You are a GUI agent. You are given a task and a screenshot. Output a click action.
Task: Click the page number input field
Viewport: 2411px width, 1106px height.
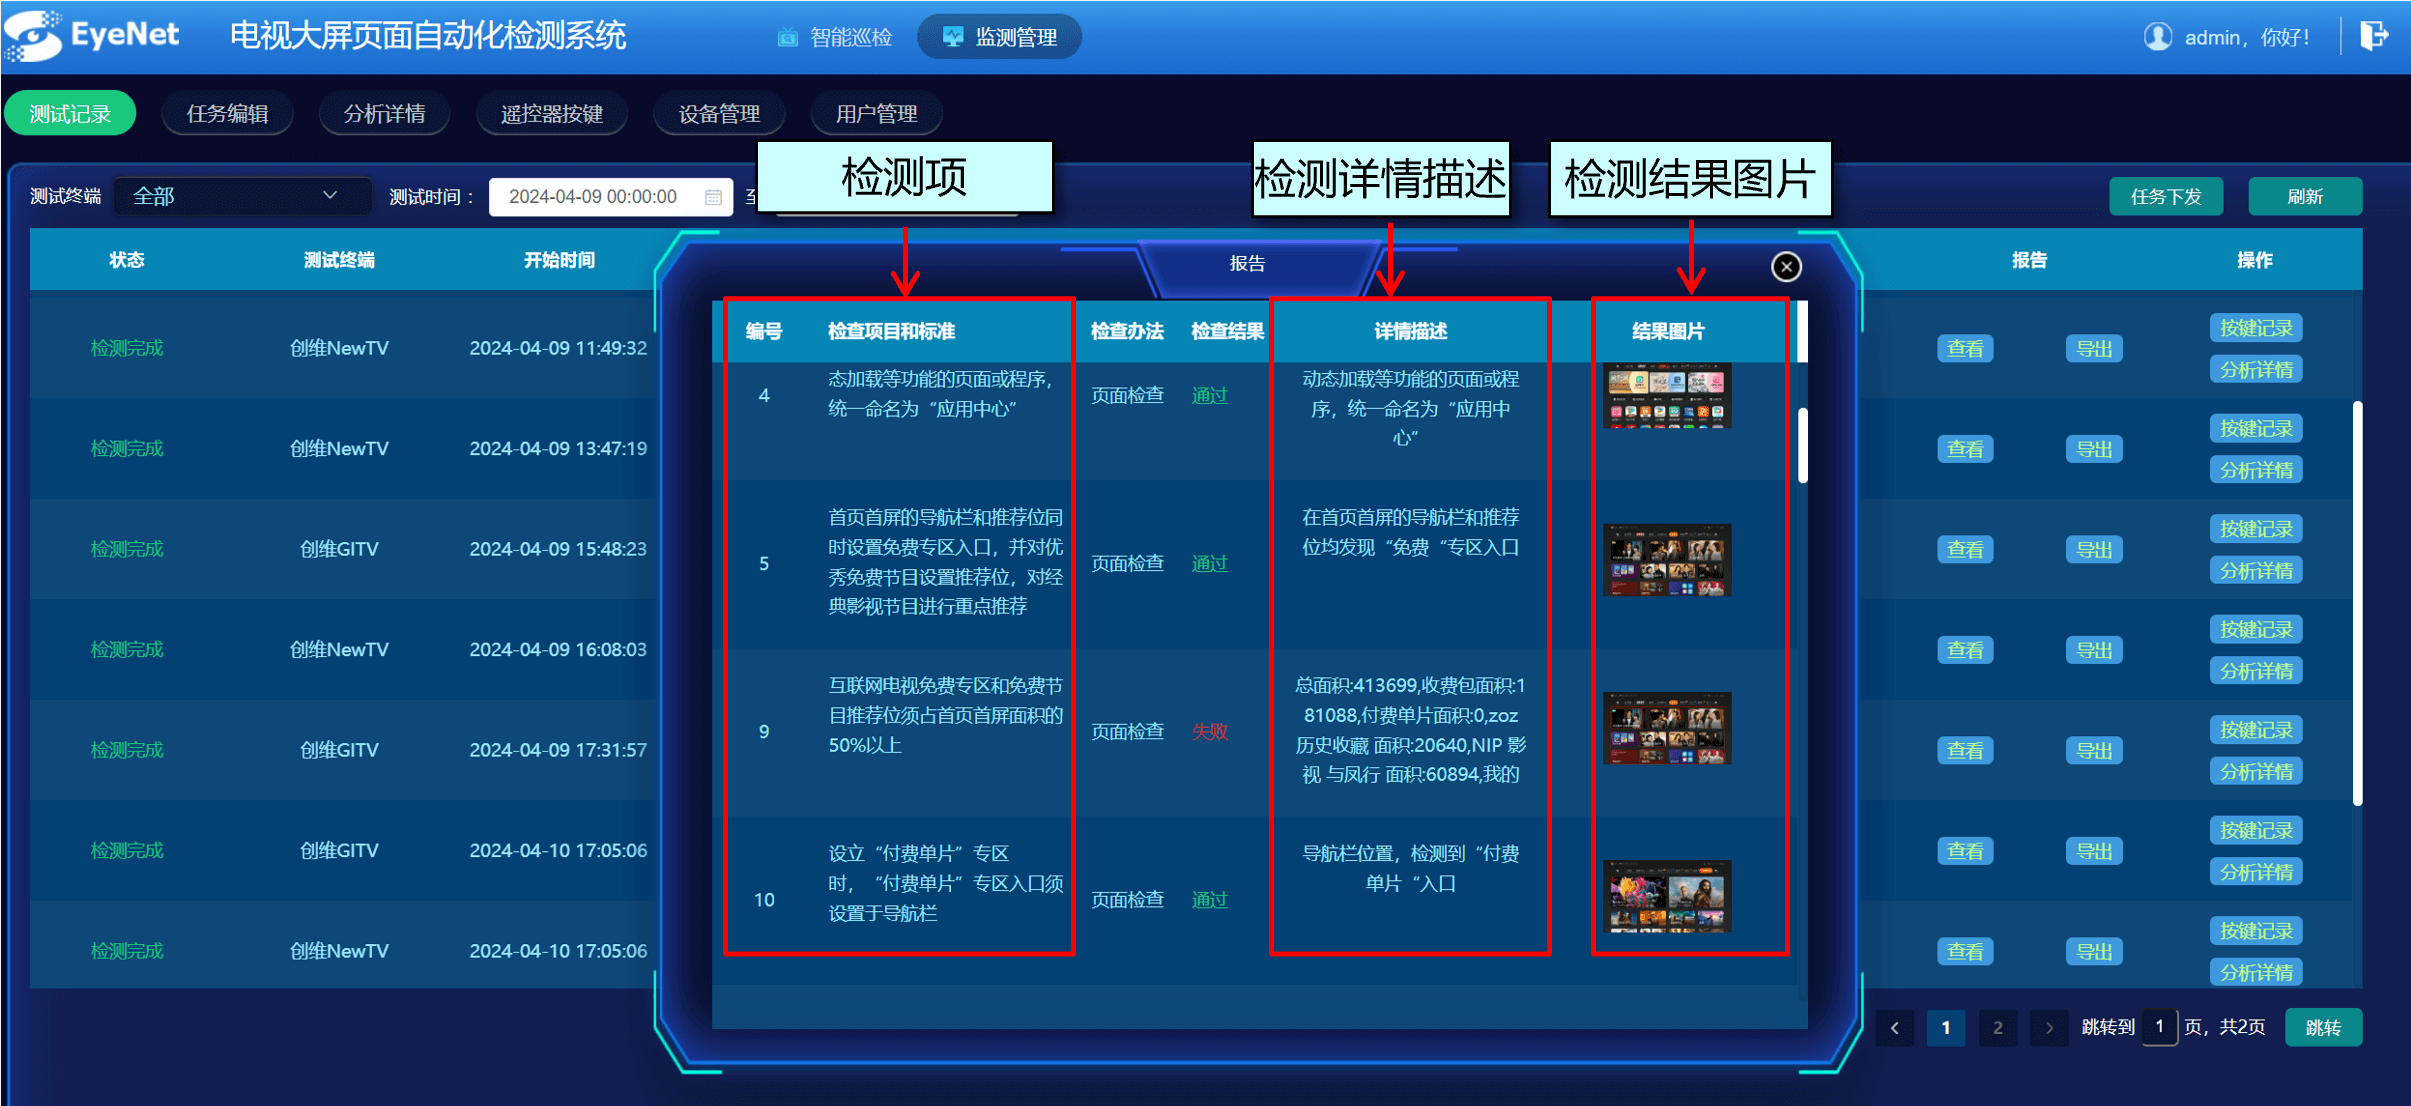[x=2159, y=1027]
